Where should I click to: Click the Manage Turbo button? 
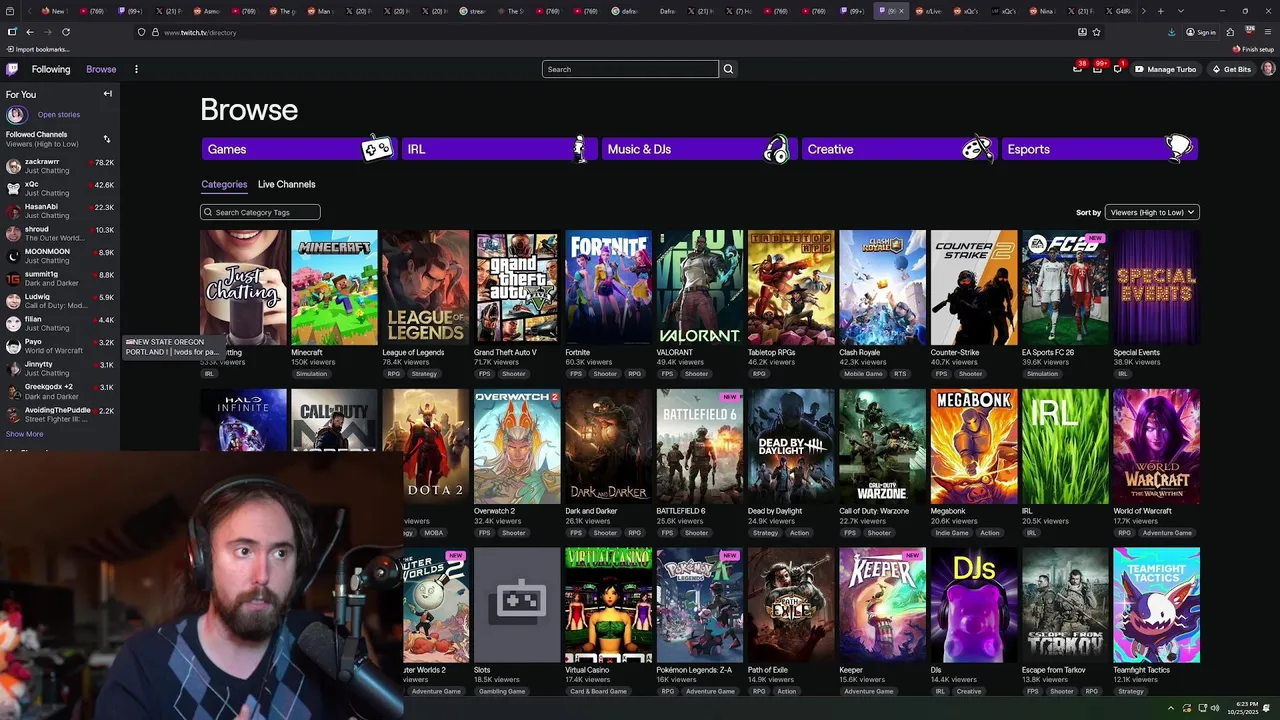pos(1165,69)
